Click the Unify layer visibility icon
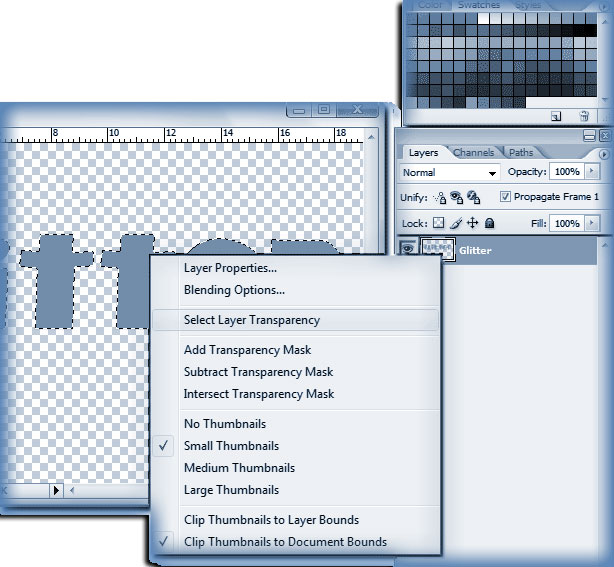Viewport: 614px width, 567px height. pos(456,197)
